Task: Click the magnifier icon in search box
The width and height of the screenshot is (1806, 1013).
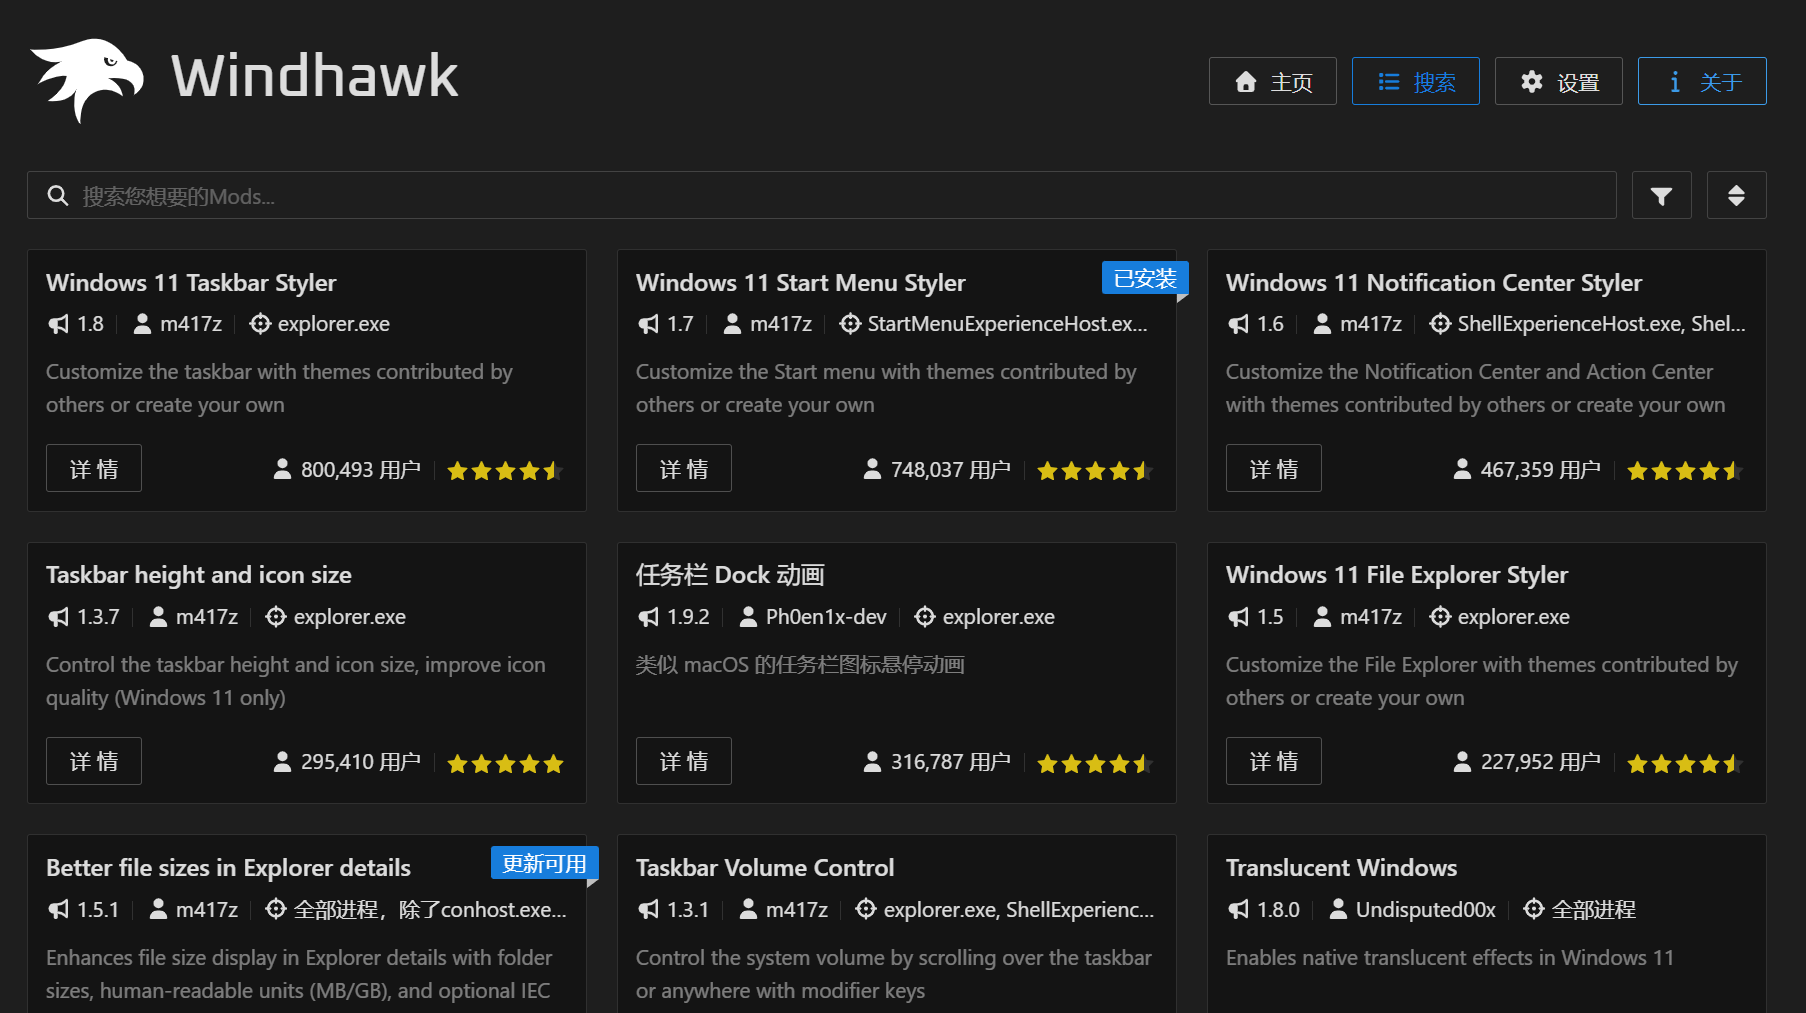Action: (58, 196)
